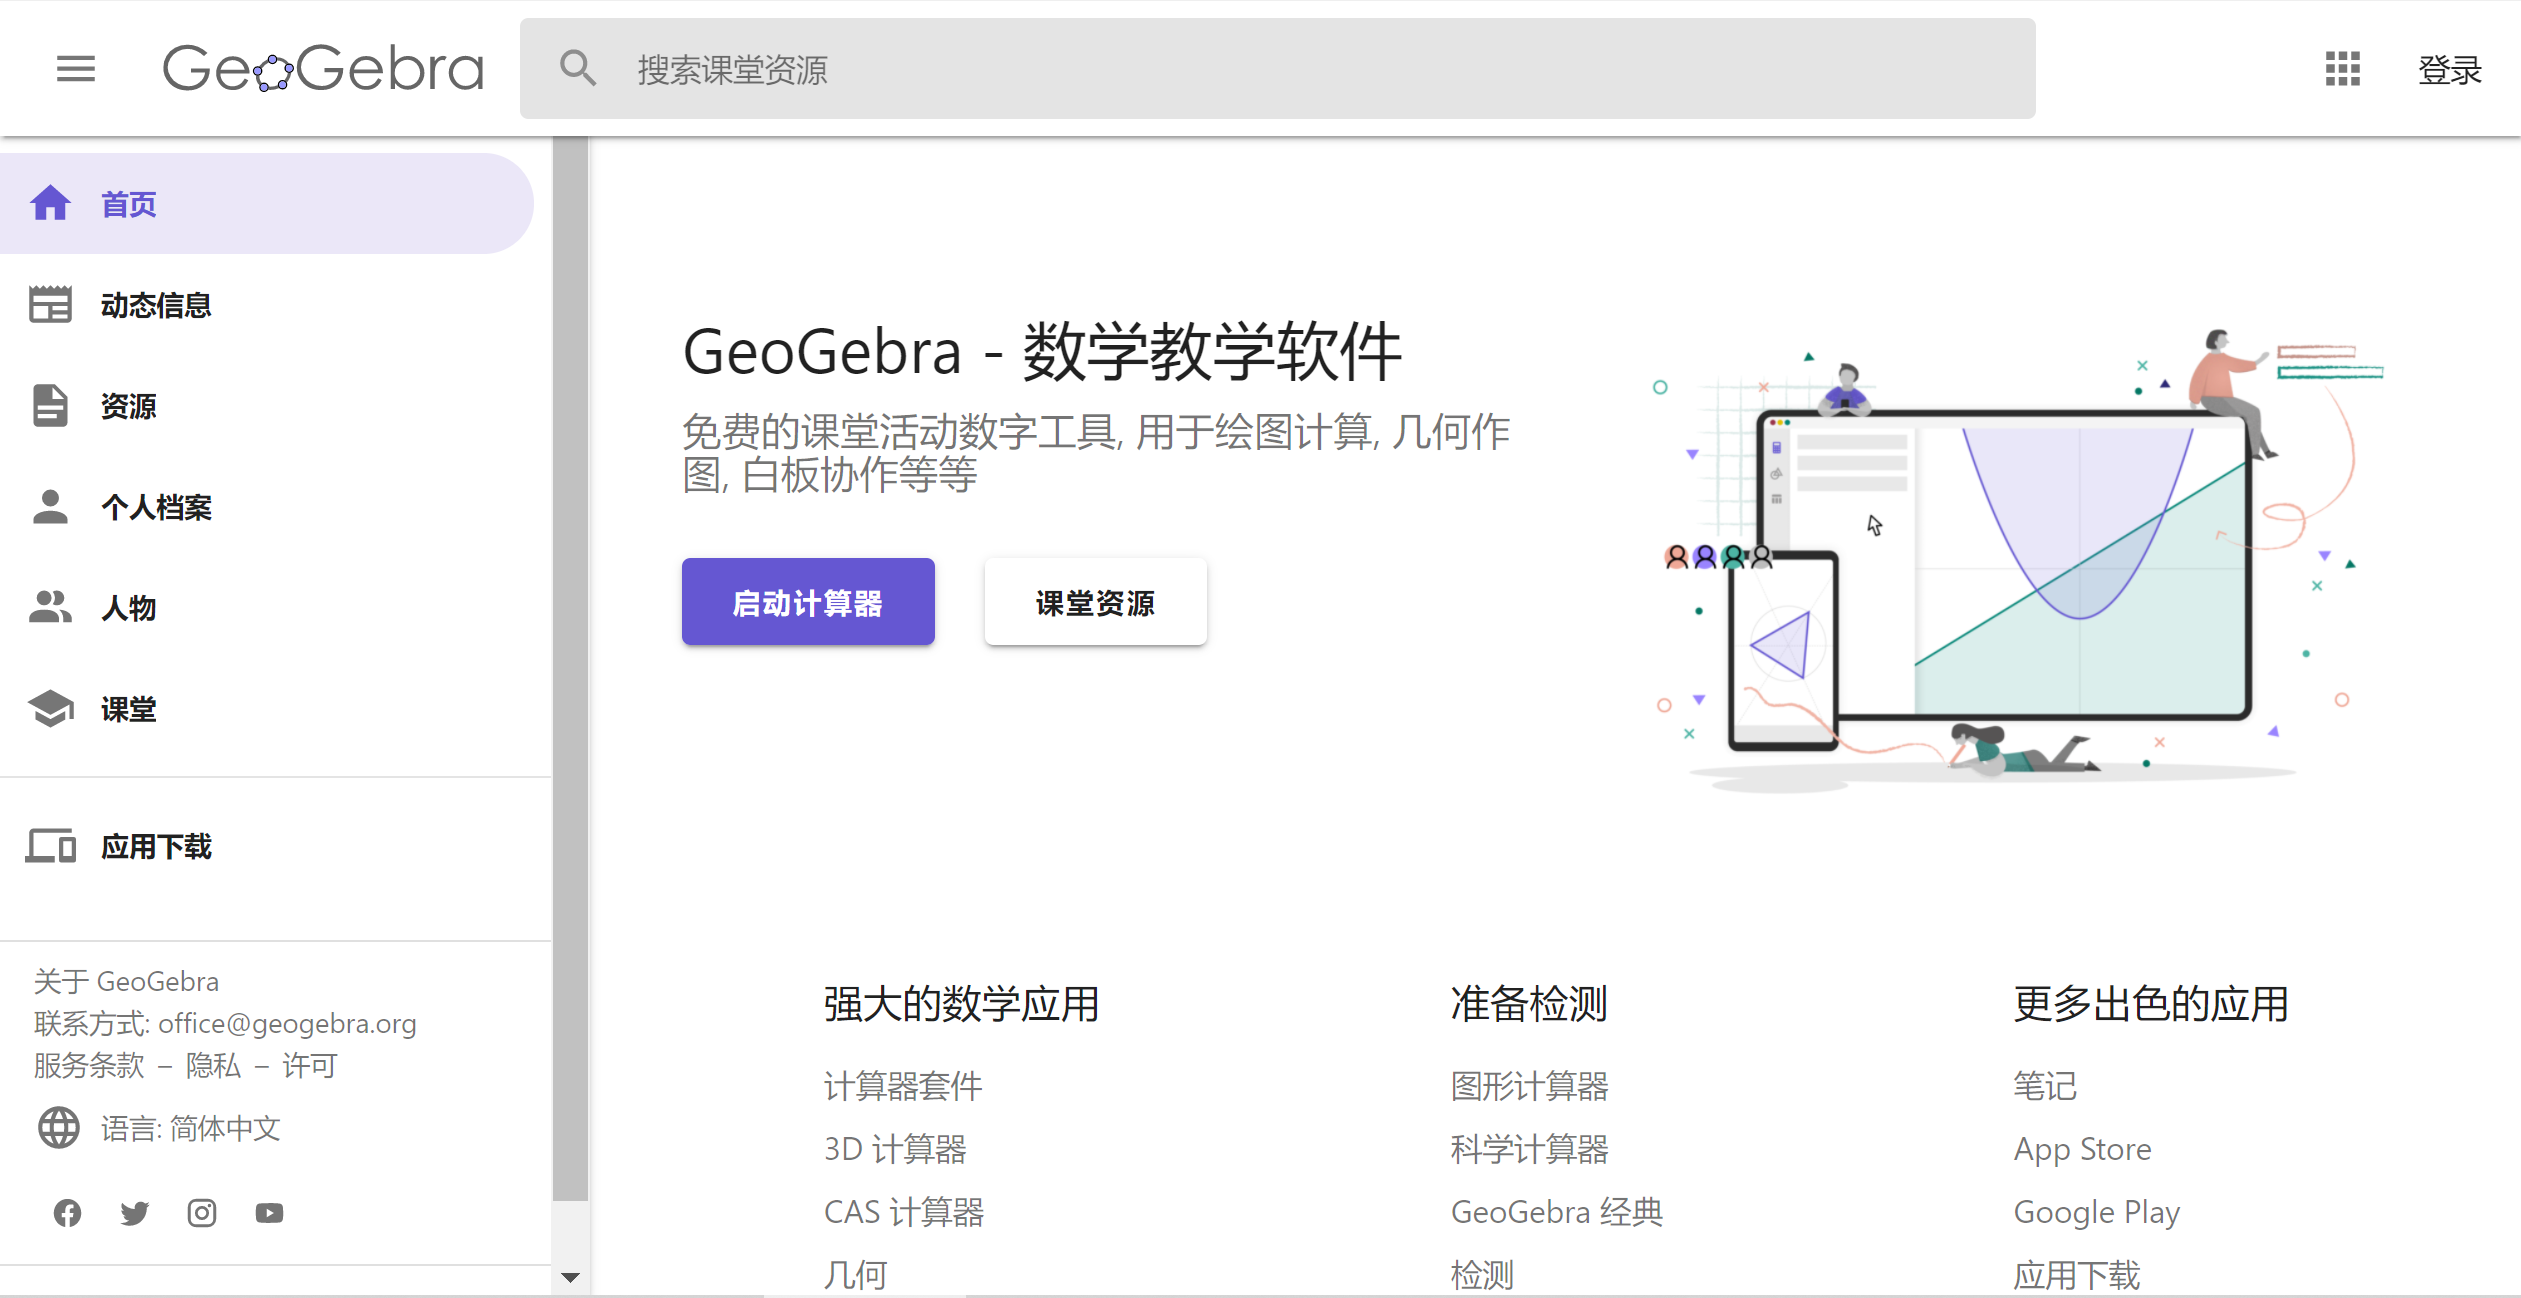
Task: Open the language selector 语言: 简体中文
Action: tap(190, 1129)
